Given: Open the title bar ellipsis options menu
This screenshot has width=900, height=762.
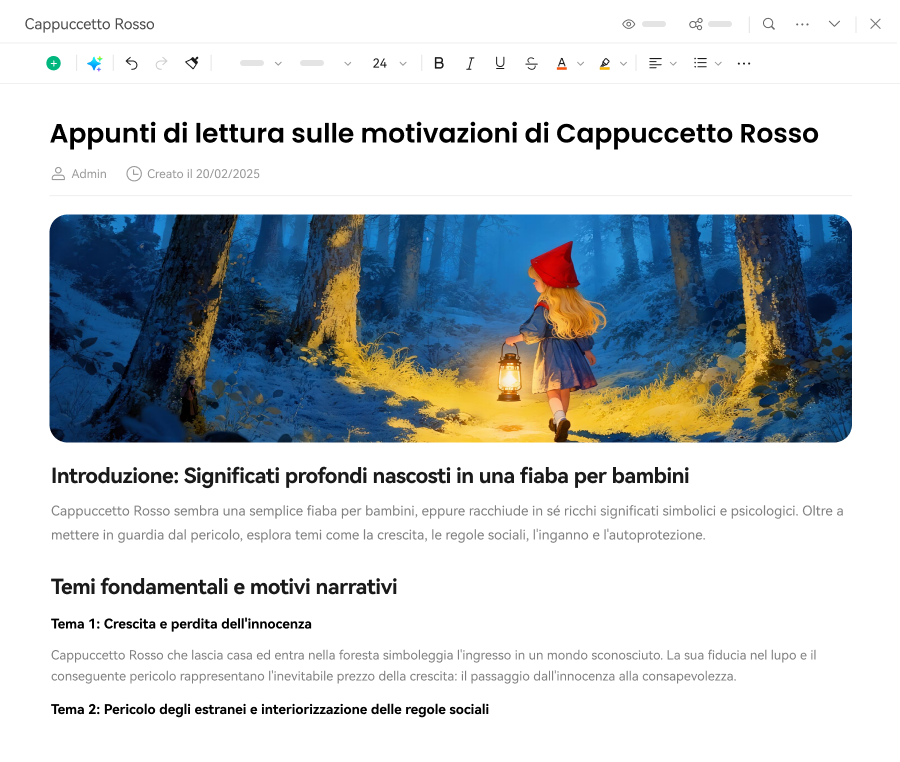Looking at the screenshot, I should point(802,23).
